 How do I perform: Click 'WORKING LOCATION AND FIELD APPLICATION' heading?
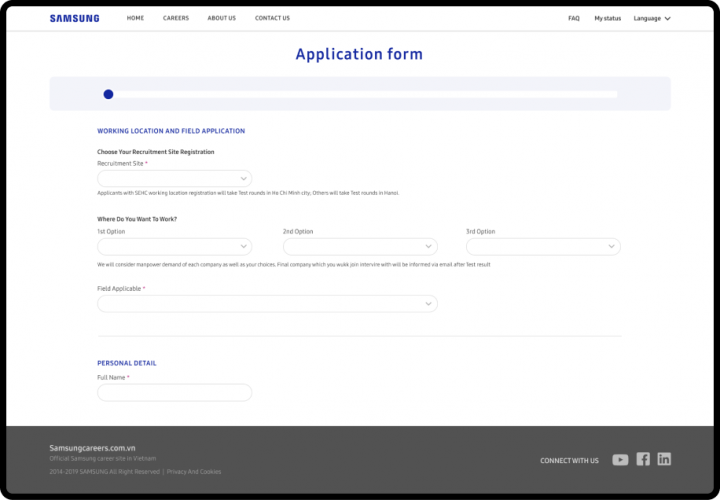171,131
